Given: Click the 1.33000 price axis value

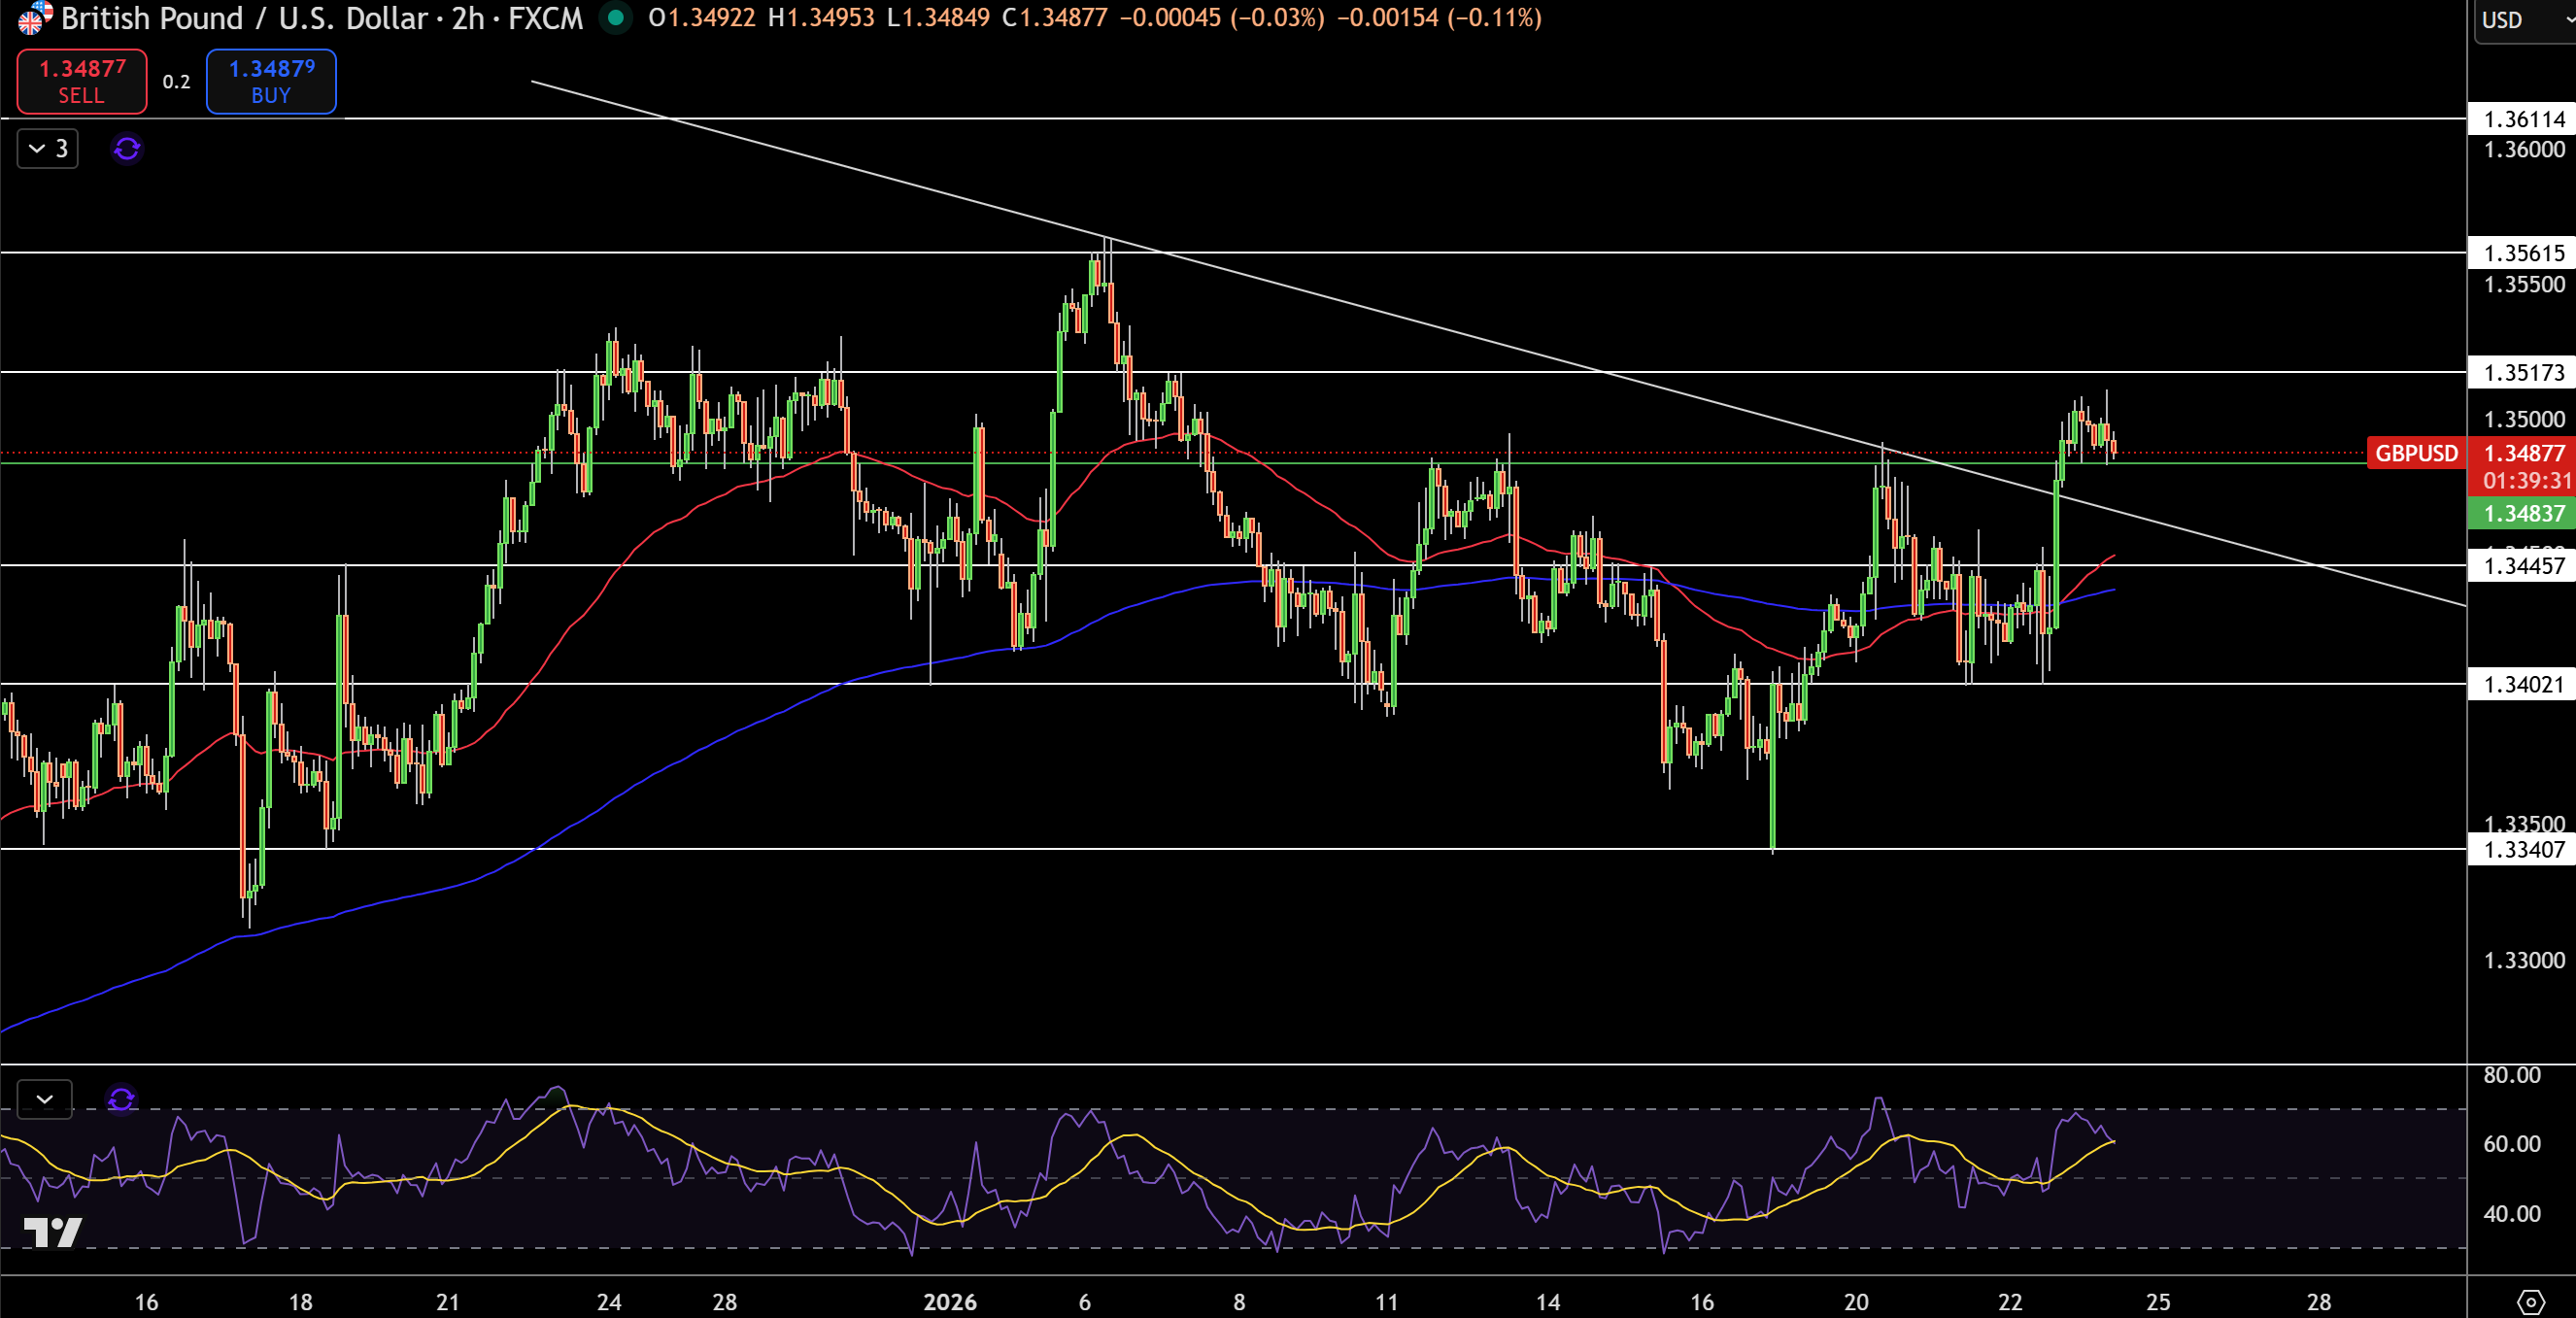Looking at the screenshot, I should [x=2524, y=961].
